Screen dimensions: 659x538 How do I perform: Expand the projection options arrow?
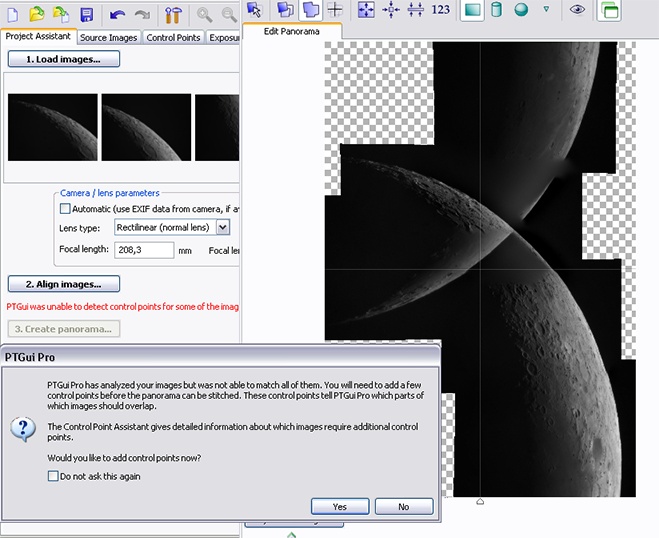(x=546, y=10)
